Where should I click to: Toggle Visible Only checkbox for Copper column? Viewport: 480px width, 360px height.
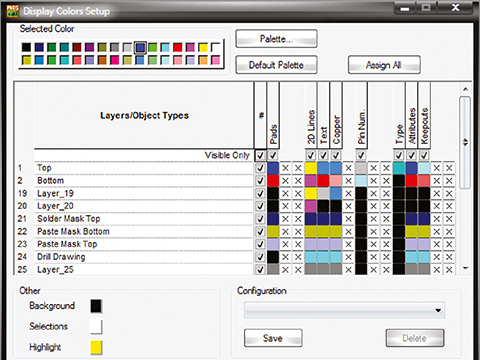click(x=336, y=155)
